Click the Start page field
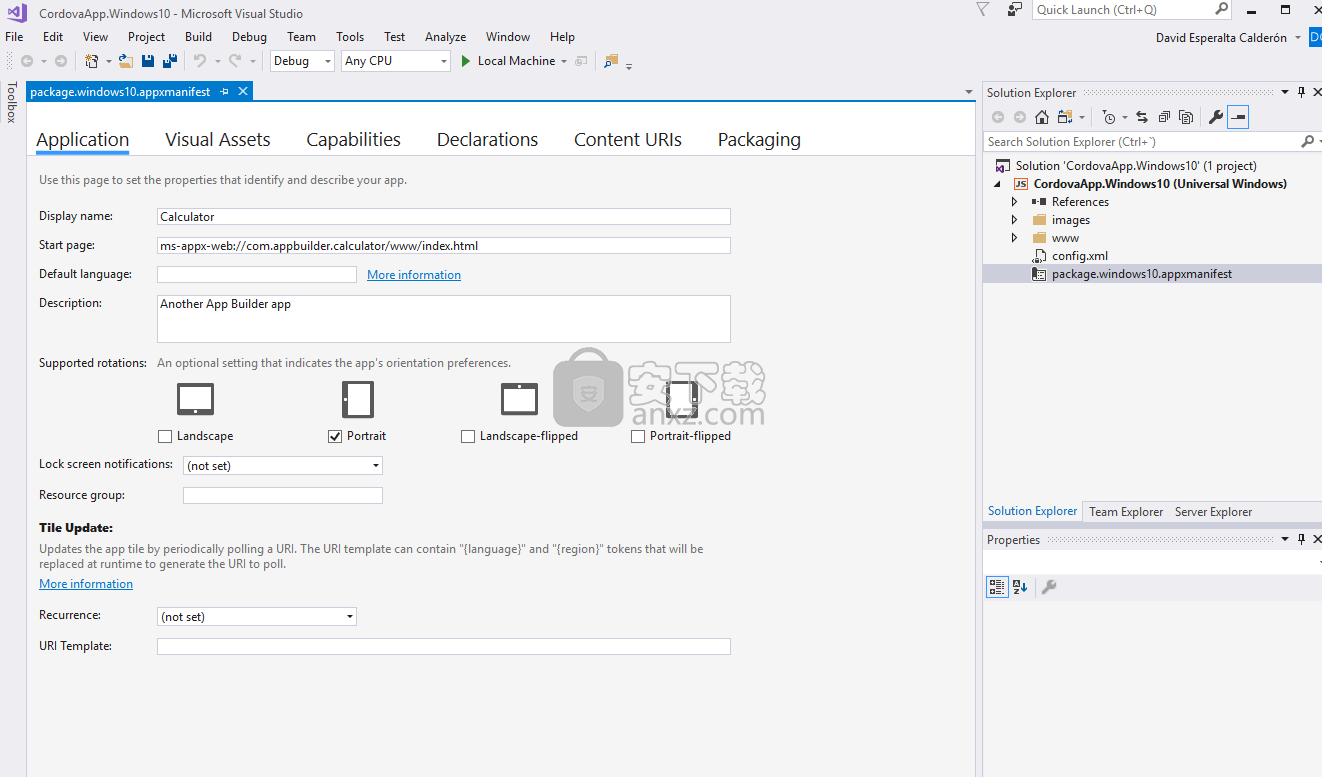This screenshot has width=1322, height=777. click(x=444, y=245)
